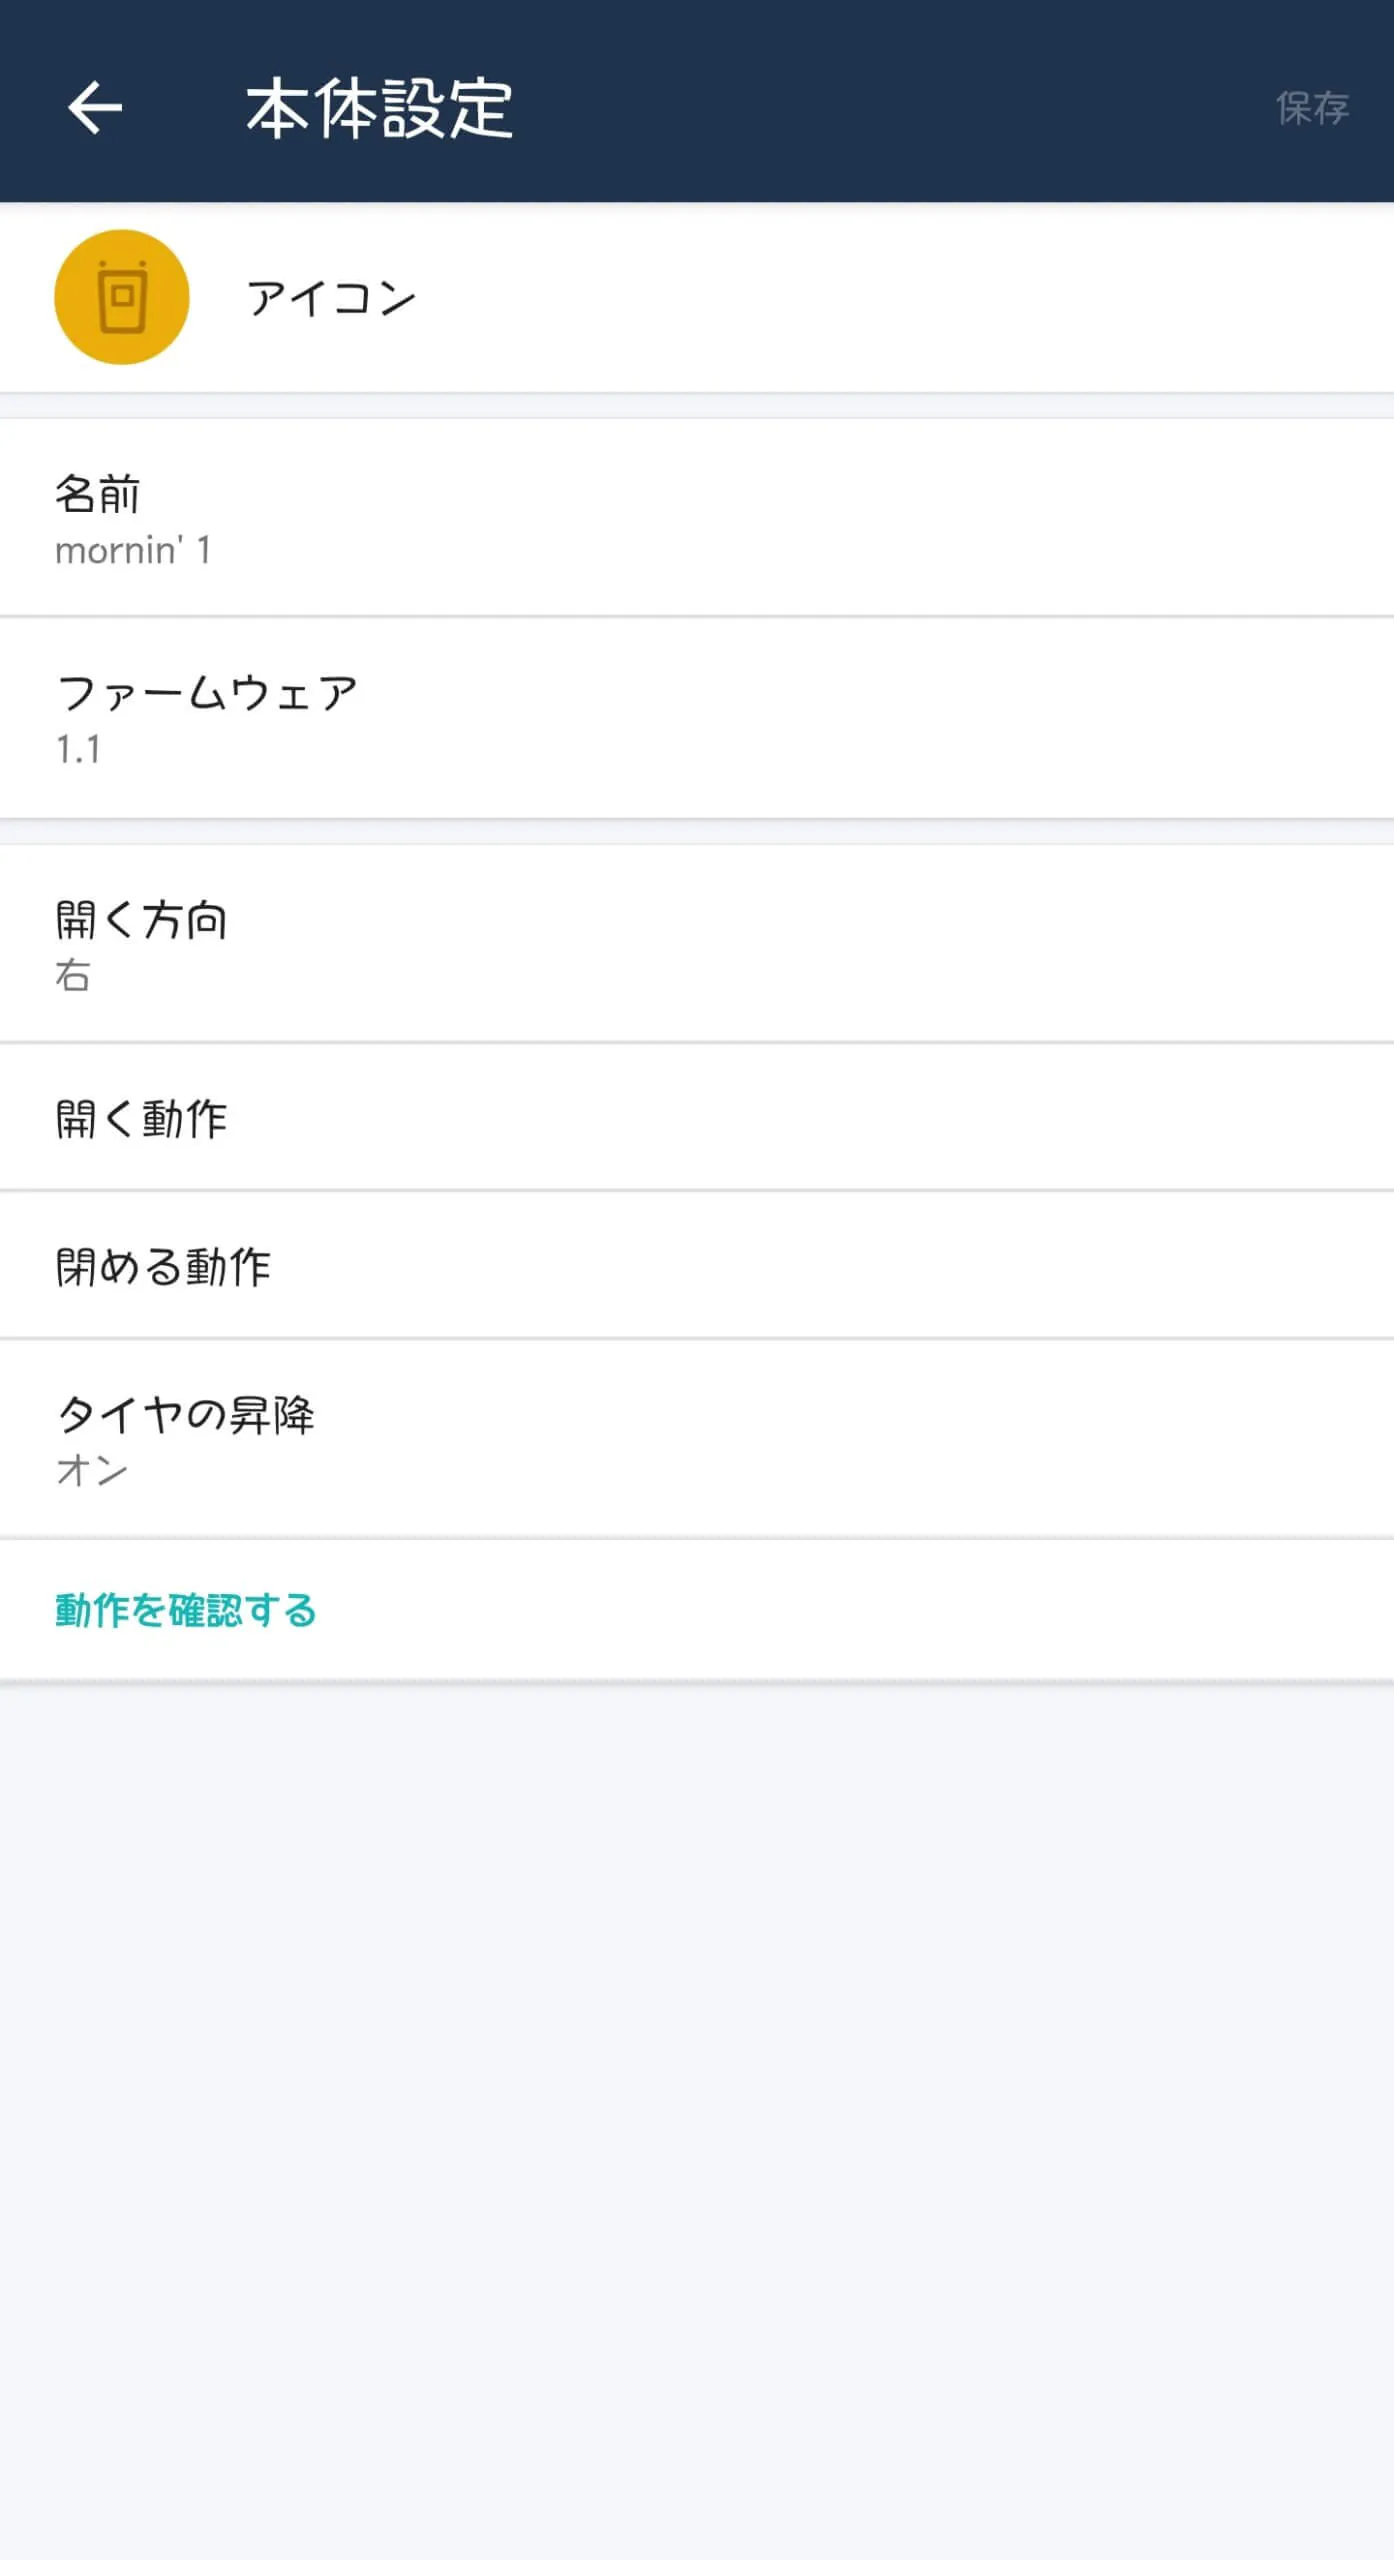The height and width of the screenshot is (2560, 1394).
Task: Expand the 閉める動作 close action settings
Action: (697, 1266)
